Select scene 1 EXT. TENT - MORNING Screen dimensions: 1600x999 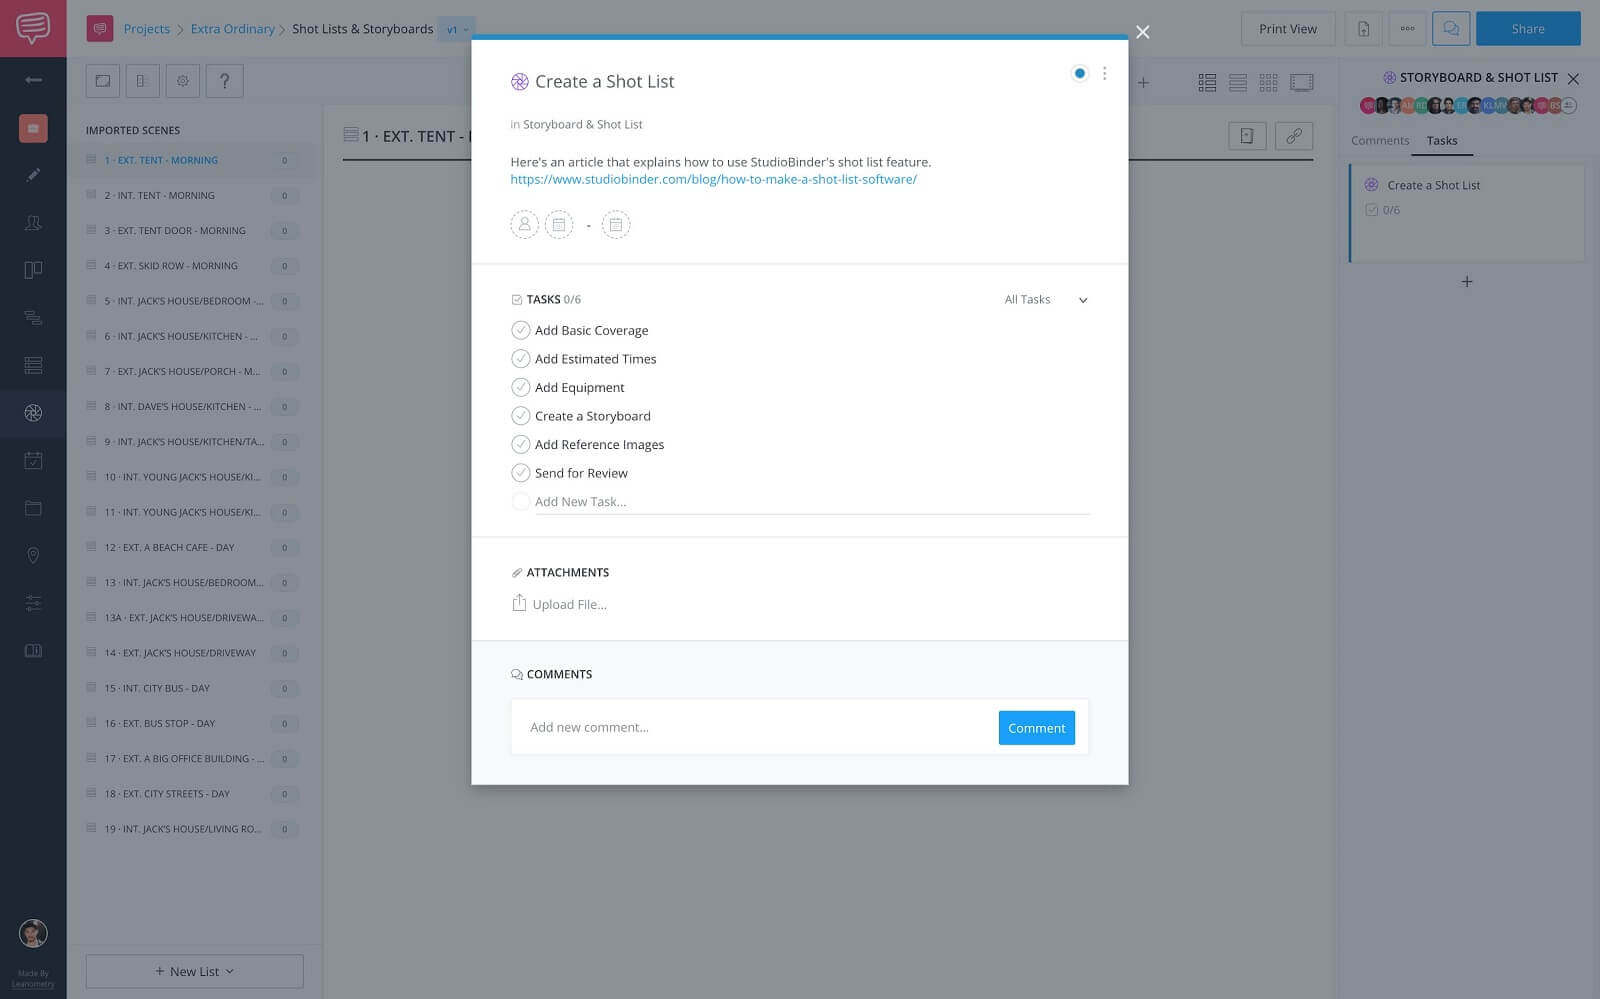pyautogui.click(x=191, y=160)
